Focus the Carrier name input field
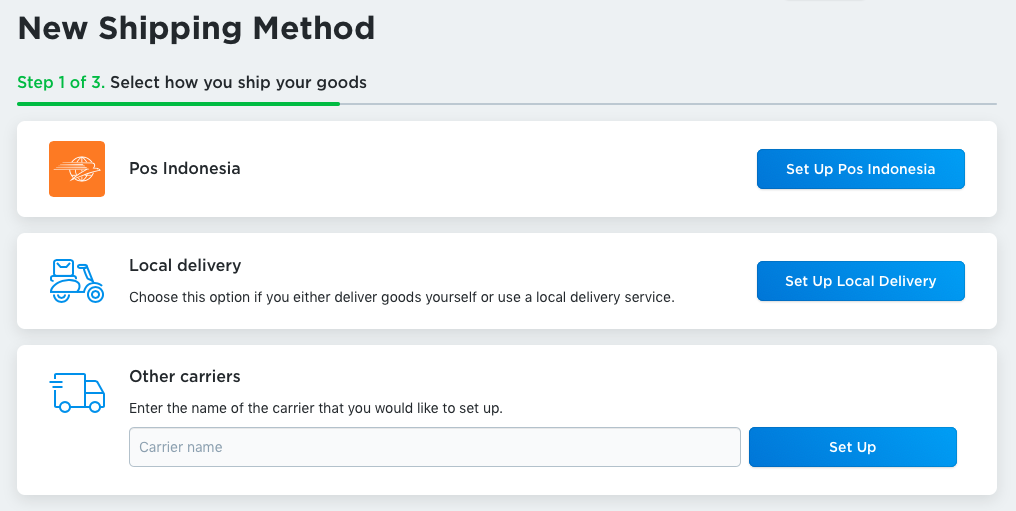This screenshot has width=1016, height=511. [x=434, y=447]
